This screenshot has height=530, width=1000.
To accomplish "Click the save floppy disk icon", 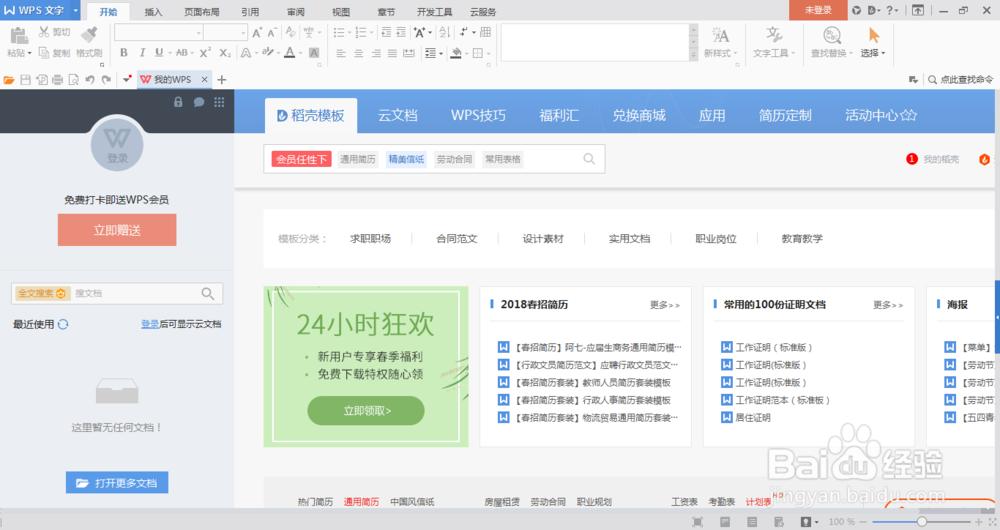I will coord(26,80).
